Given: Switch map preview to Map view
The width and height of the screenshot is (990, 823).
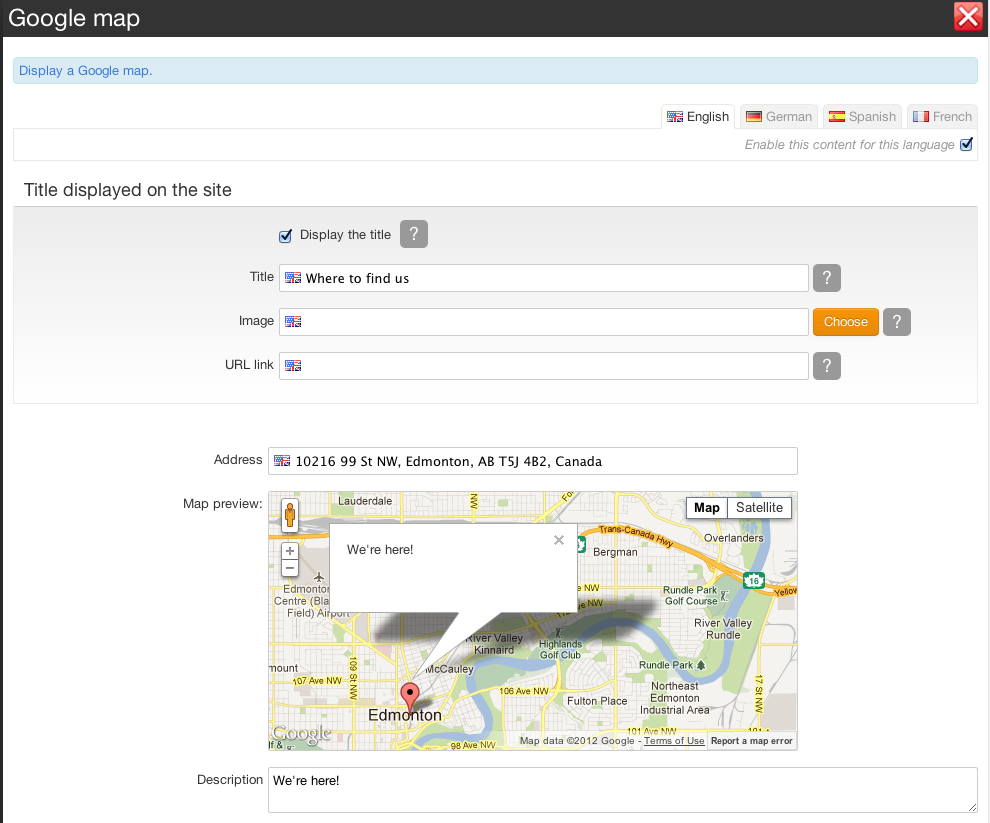Looking at the screenshot, I should coord(707,508).
